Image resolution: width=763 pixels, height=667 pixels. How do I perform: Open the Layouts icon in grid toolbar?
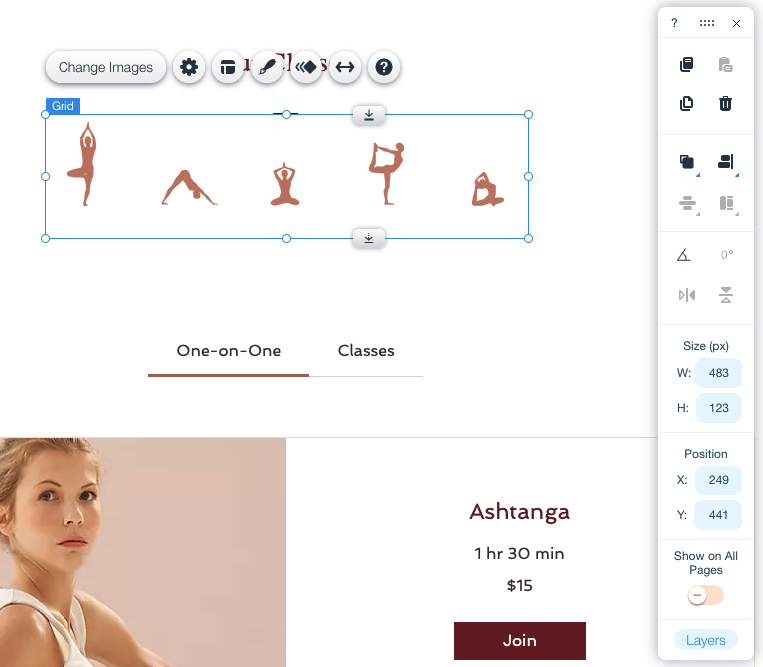coord(228,67)
